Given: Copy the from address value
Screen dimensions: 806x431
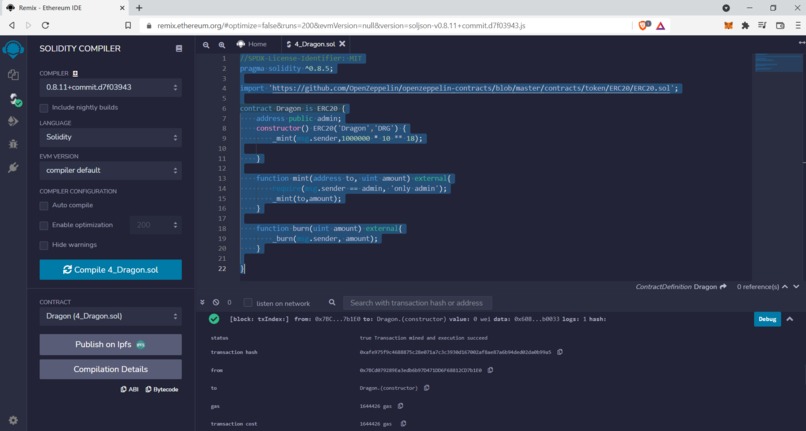Looking at the screenshot, I should 490,370.
